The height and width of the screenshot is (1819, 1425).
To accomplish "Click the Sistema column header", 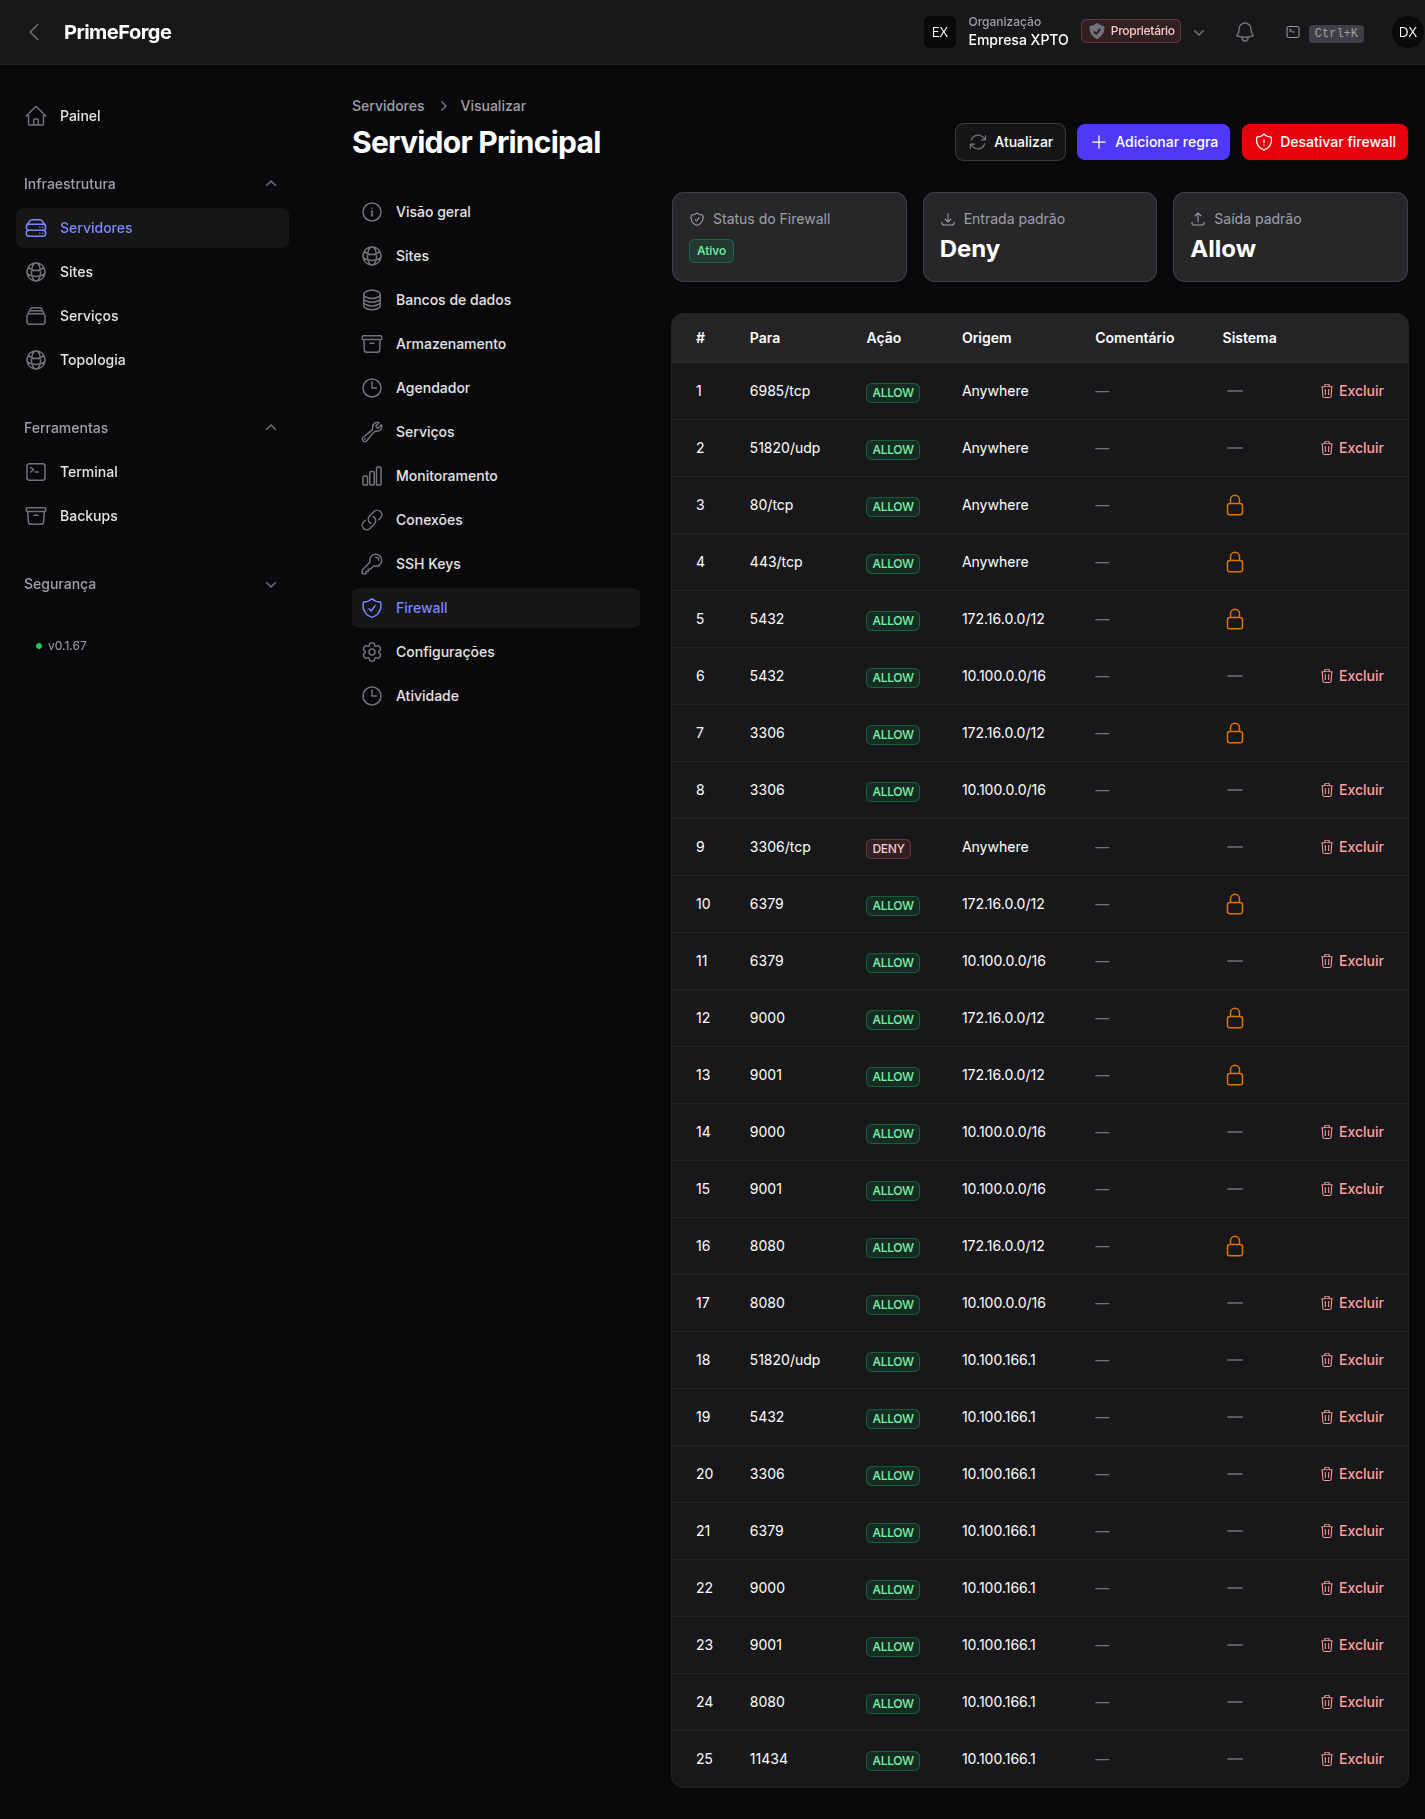I will coord(1249,338).
